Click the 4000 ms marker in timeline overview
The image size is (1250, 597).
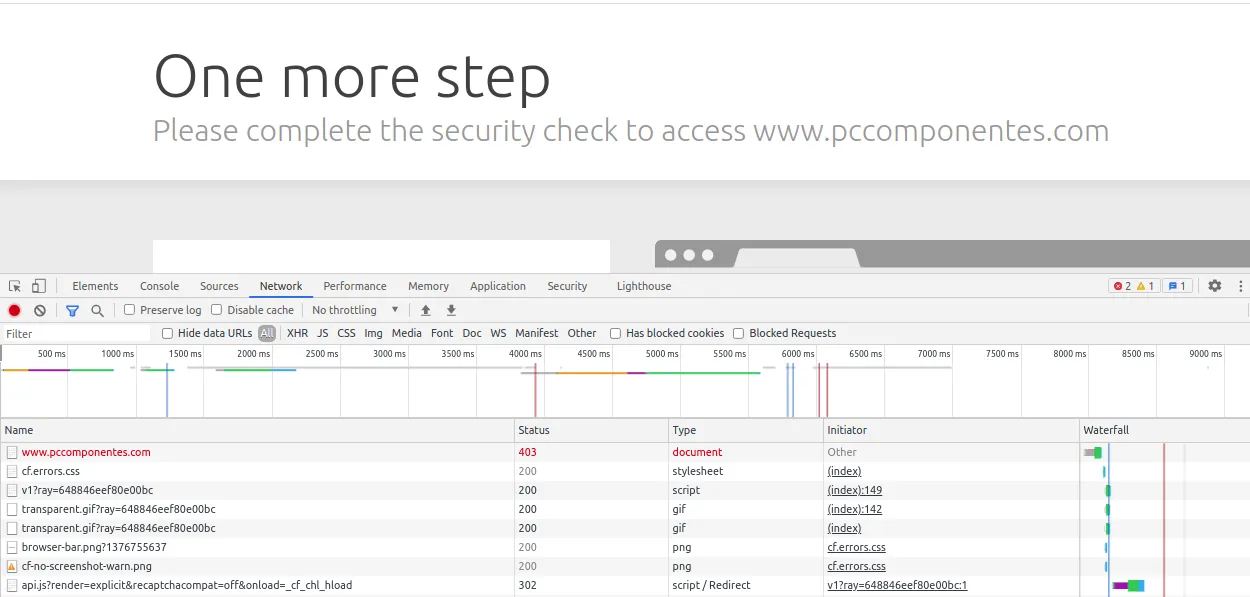point(525,354)
